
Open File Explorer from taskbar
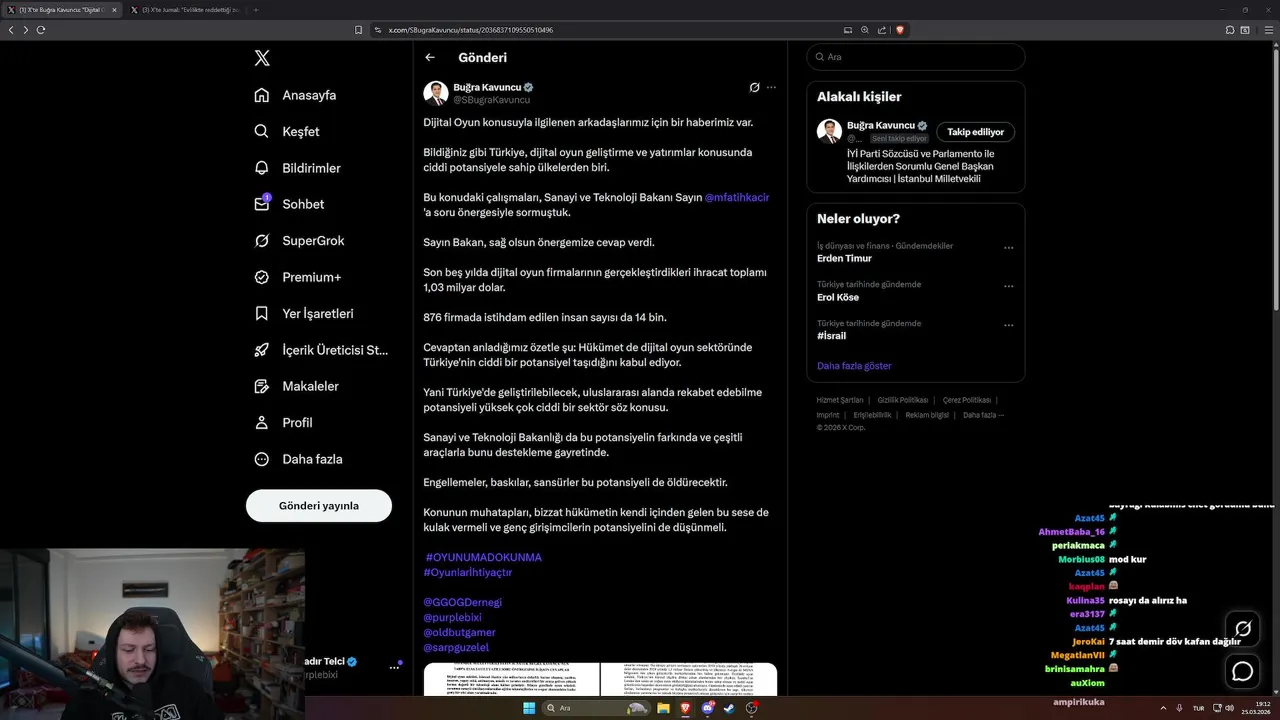coord(662,708)
